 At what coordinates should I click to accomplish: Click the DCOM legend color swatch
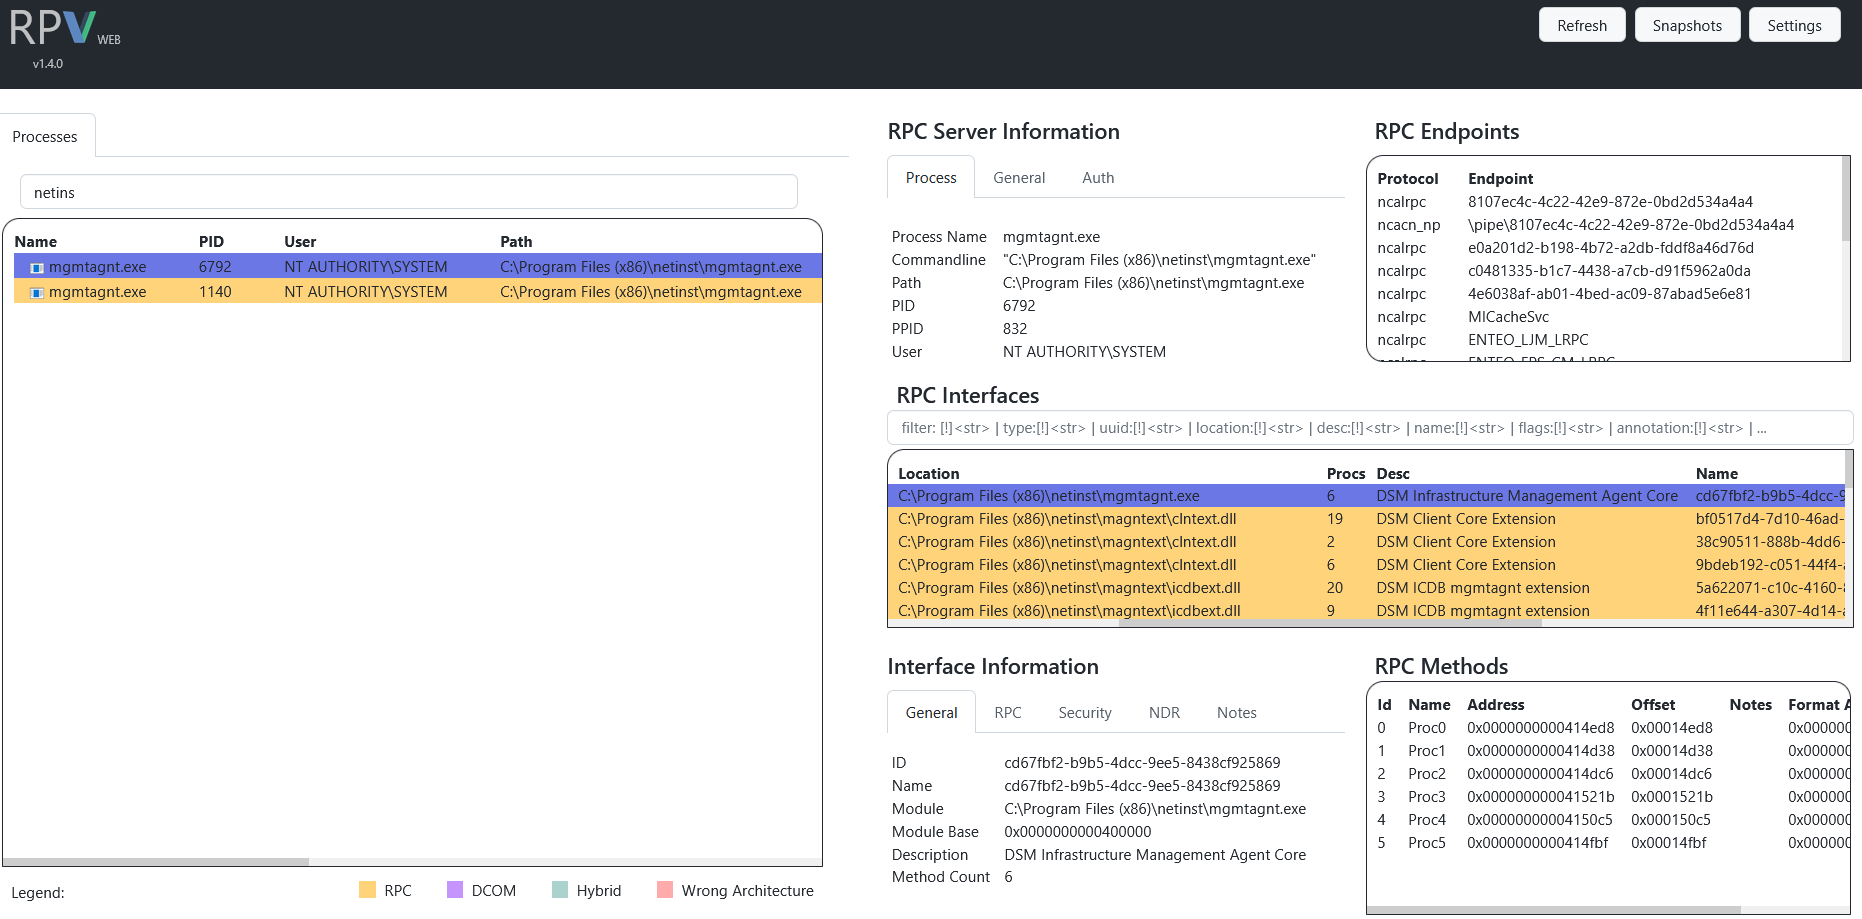click(x=455, y=890)
